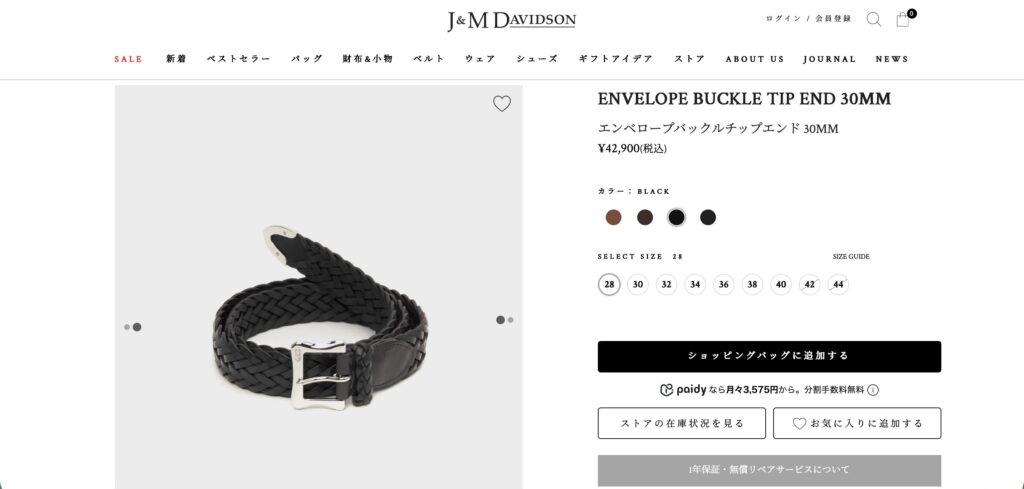Select size 30

click(x=638, y=285)
